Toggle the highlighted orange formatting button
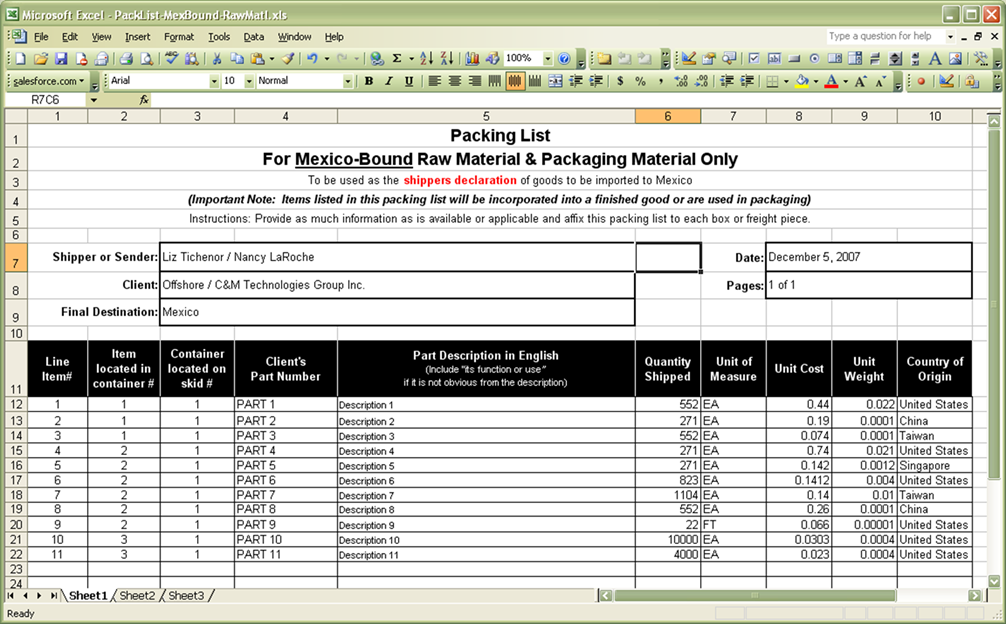 (515, 81)
